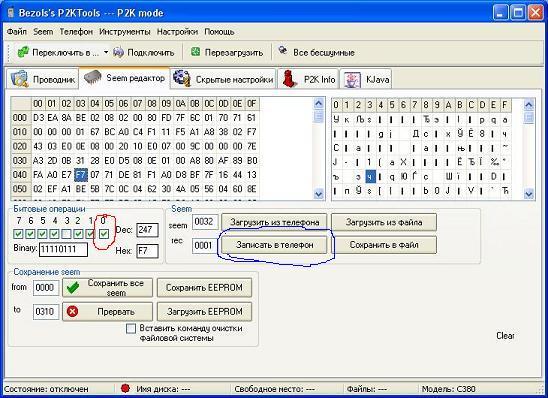Viewport: 548px width, 398px height.
Task: Enable the unchecked bit 3 checkbox
Action: click(x=66, y=233)
